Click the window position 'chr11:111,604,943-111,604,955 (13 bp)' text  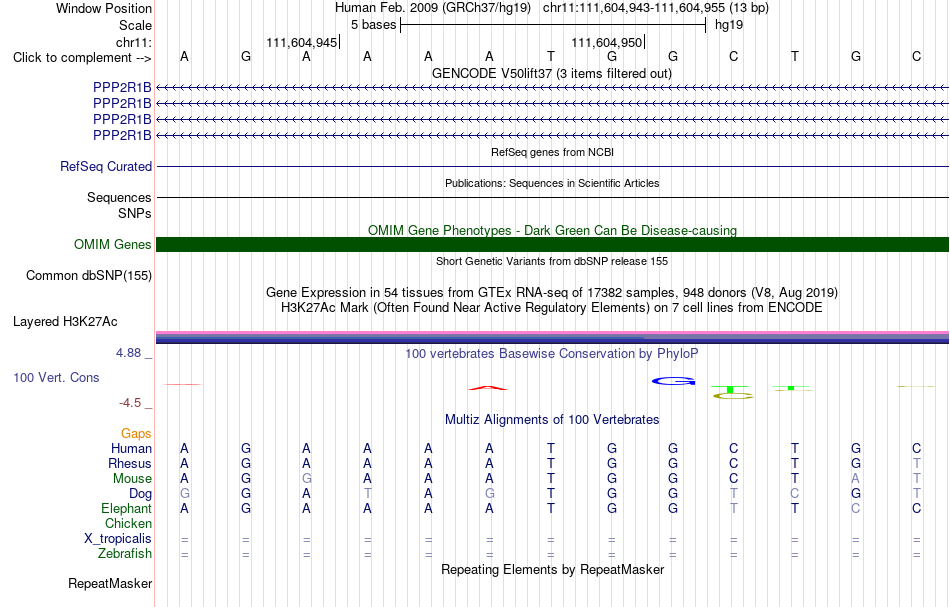click(x=656, y=8)
